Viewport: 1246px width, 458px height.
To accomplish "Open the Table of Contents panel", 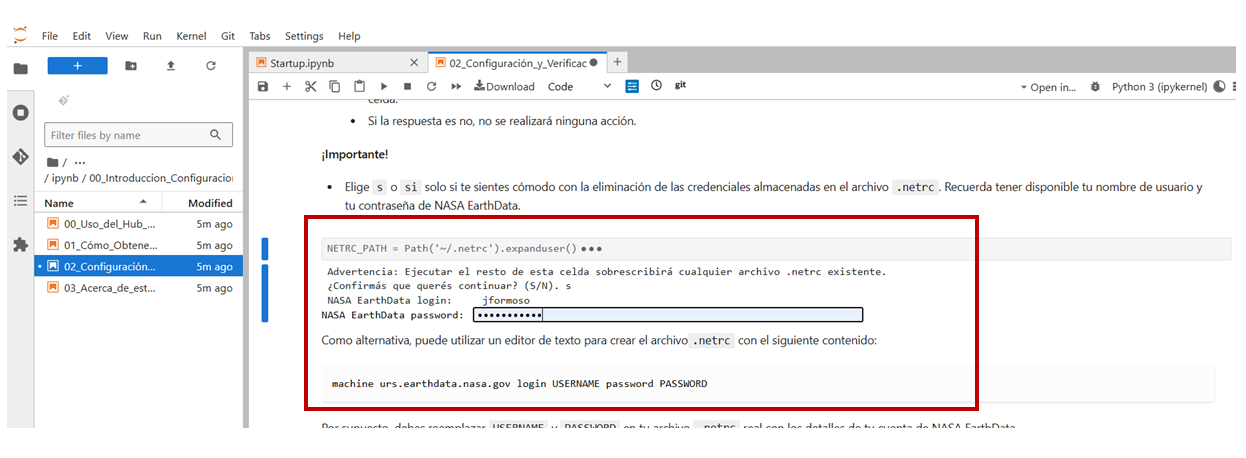I will pos(20,201).
